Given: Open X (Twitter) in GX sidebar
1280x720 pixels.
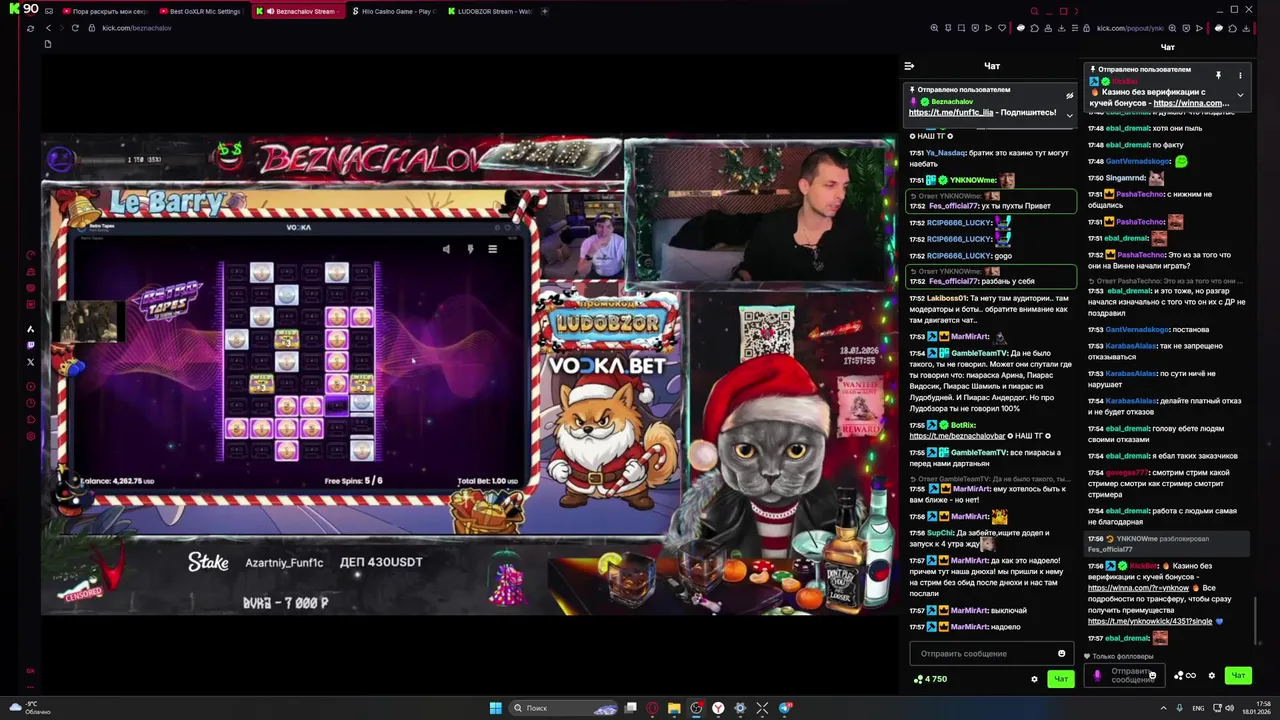Looking at the screenshot, I should (x=30, y=362).
